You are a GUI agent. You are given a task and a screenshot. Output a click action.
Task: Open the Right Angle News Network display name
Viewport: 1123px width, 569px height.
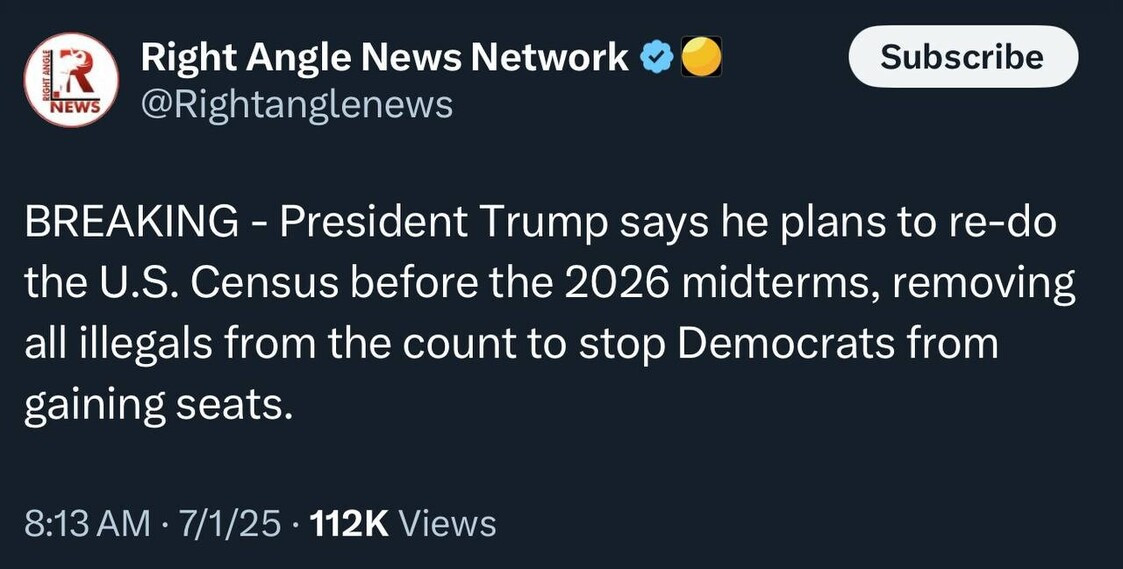(x=385, y=58)
